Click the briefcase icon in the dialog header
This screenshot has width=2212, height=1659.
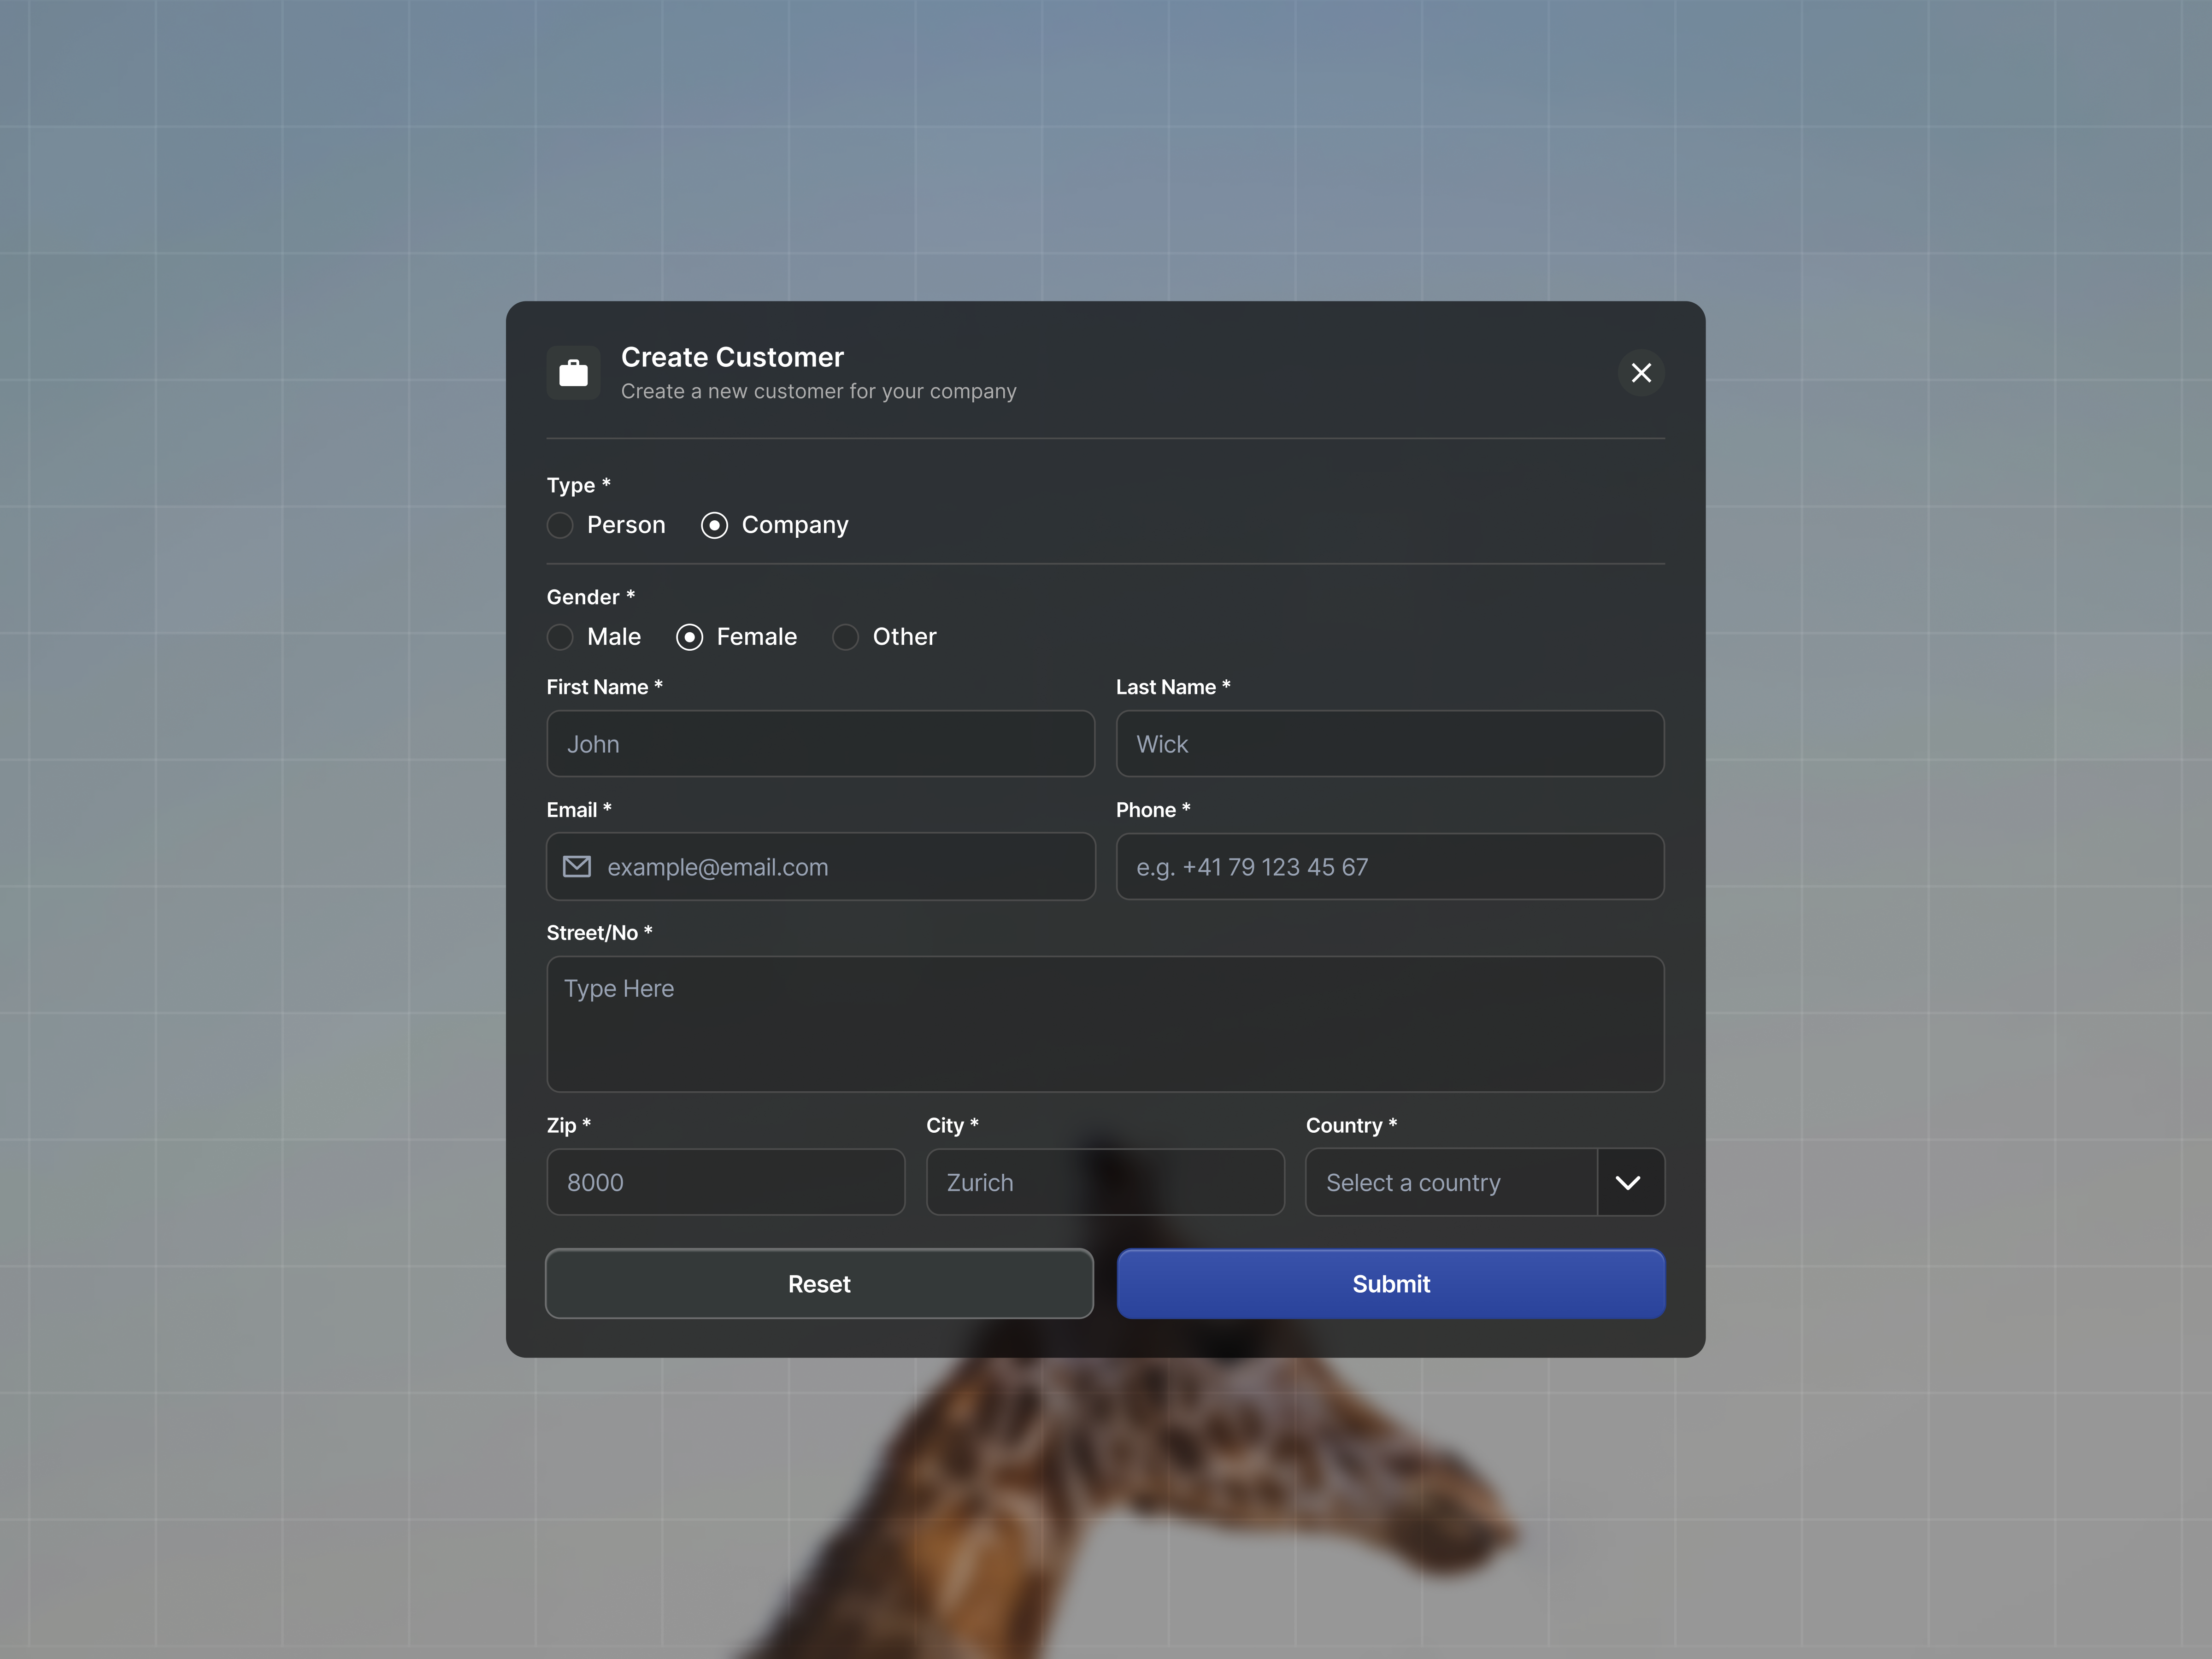point(573,372)
